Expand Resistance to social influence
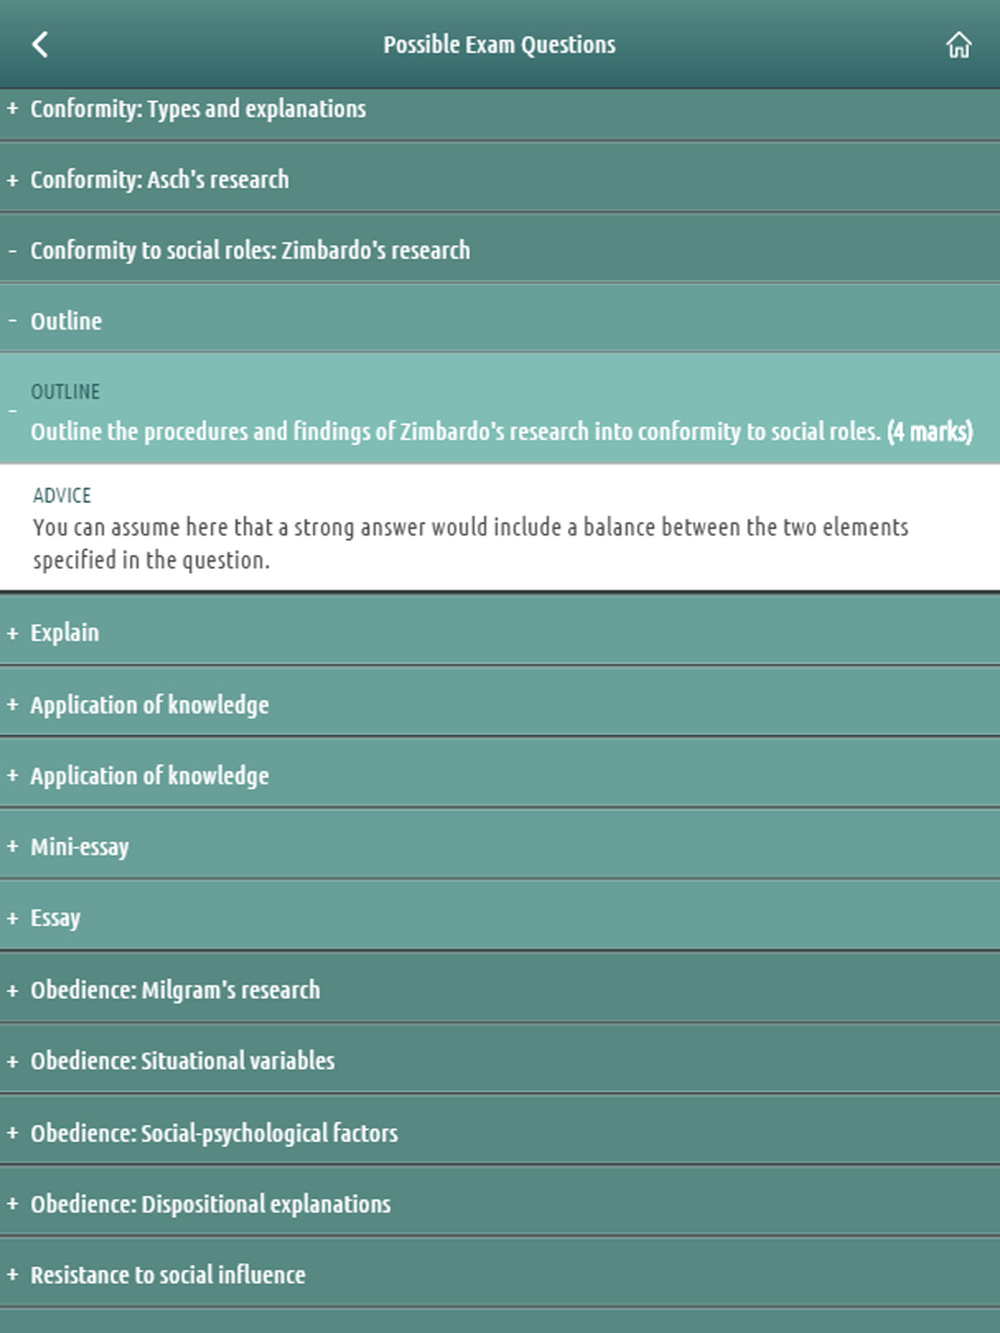 pos(500,1275)
